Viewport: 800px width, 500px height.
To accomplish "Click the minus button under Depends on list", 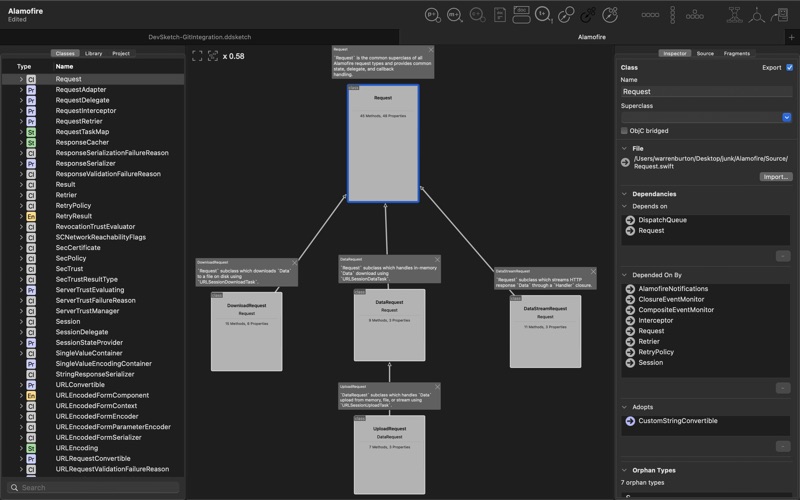I will coord(783,256).
